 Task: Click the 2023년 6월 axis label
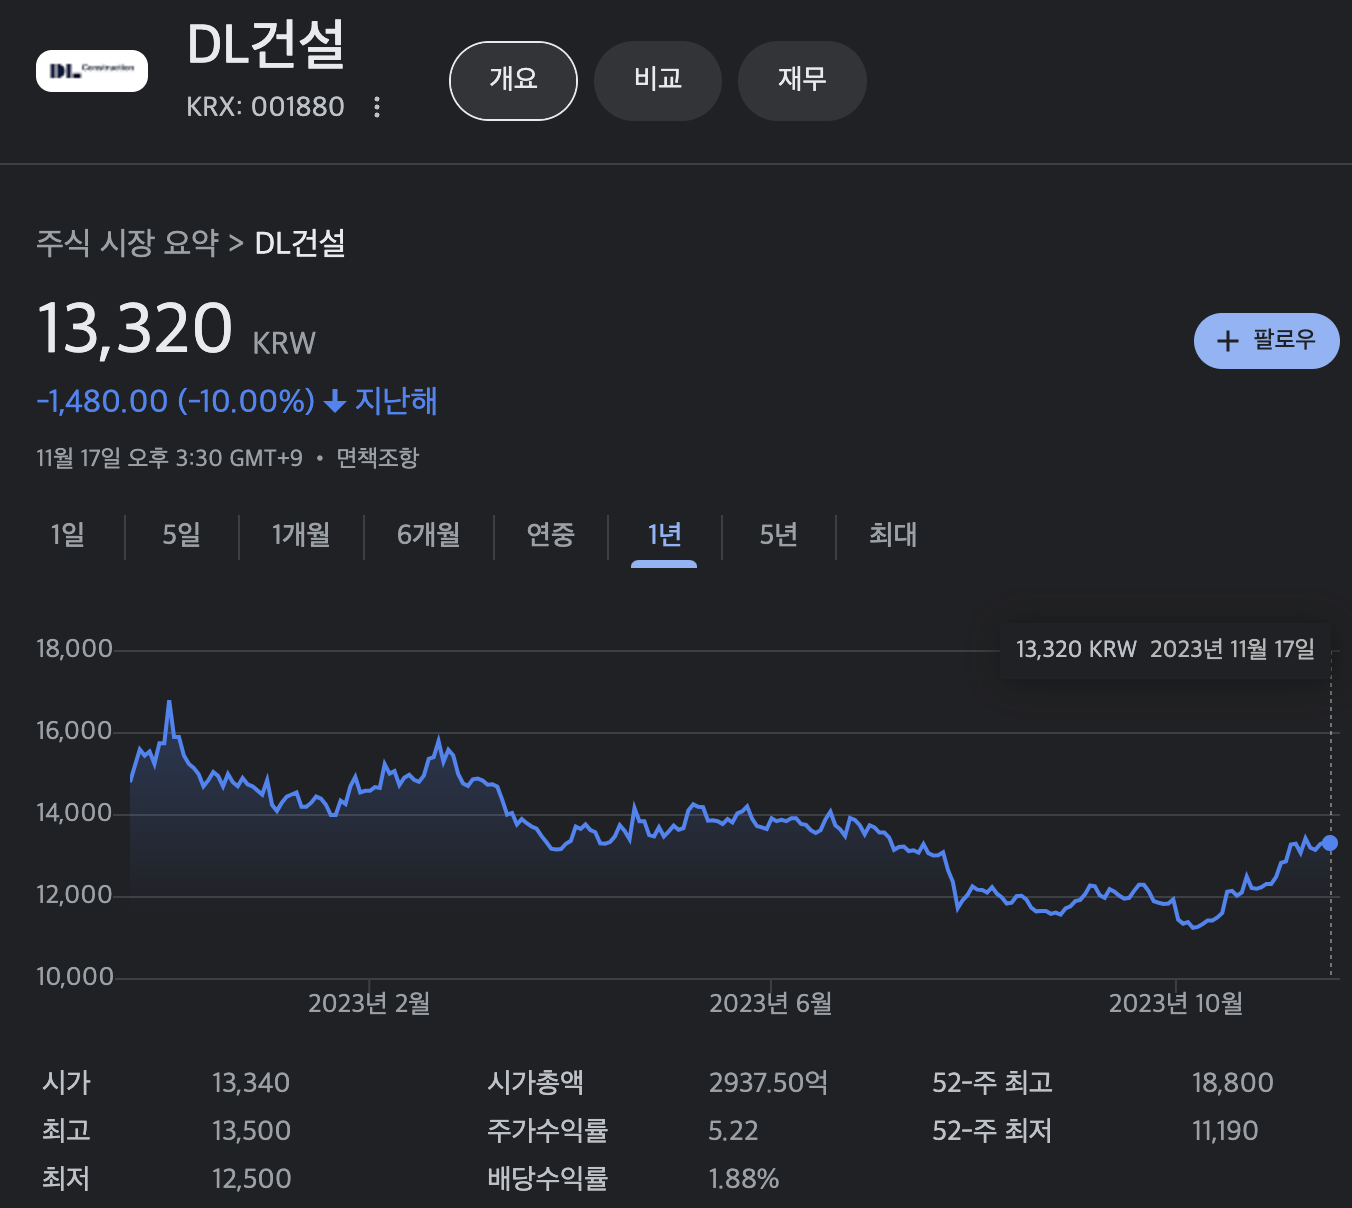[x=771, y=1004]
